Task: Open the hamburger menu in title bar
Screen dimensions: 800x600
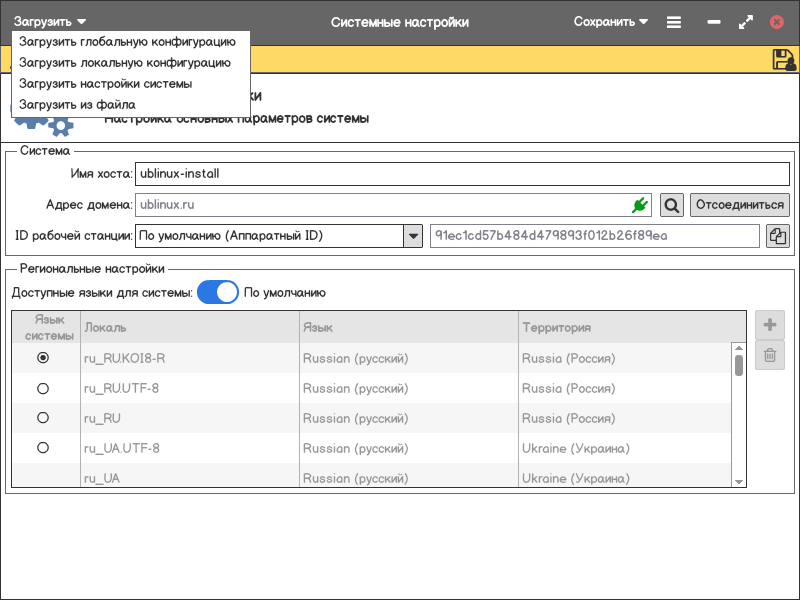Action: tap(674, 22)
